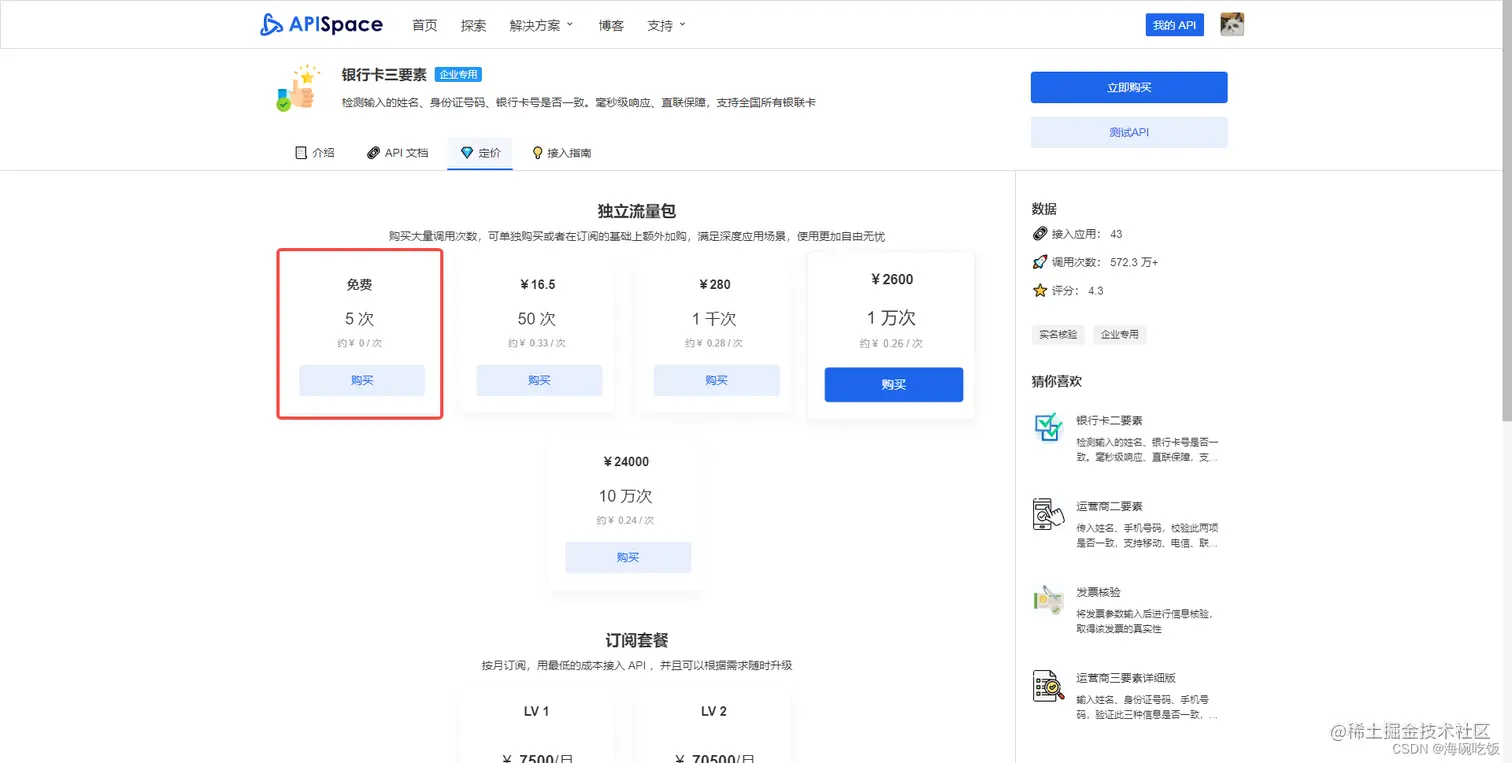Image resolution: width=1512 pixels, height=763 pixels.
Task: Click the plug icon beside 接入应用
Action: click(x=1040, y=234)
